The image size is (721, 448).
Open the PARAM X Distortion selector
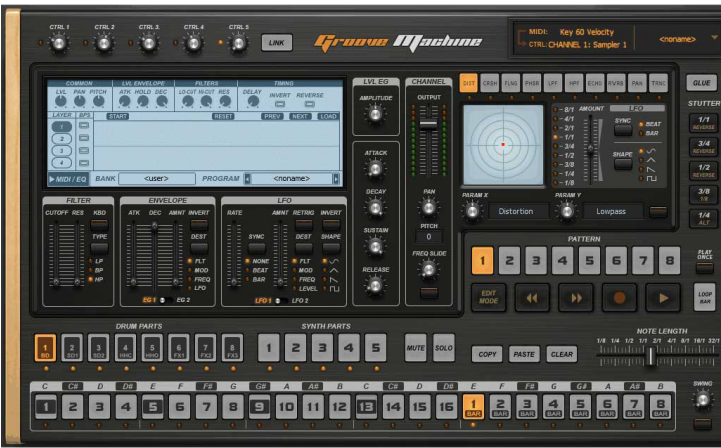517,212
